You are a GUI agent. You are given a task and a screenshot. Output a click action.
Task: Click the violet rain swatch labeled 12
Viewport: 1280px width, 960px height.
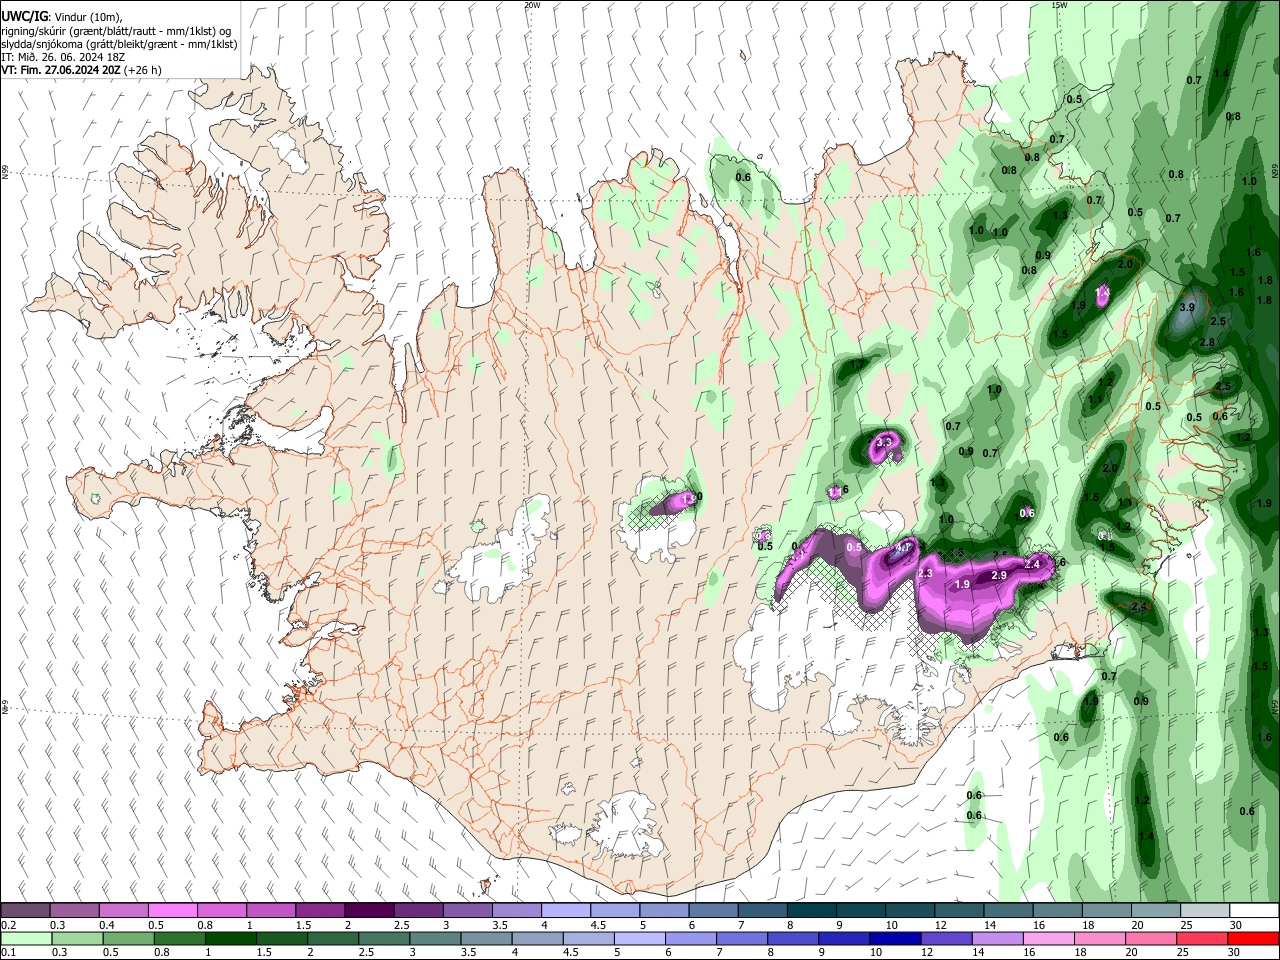coord(946,939)
